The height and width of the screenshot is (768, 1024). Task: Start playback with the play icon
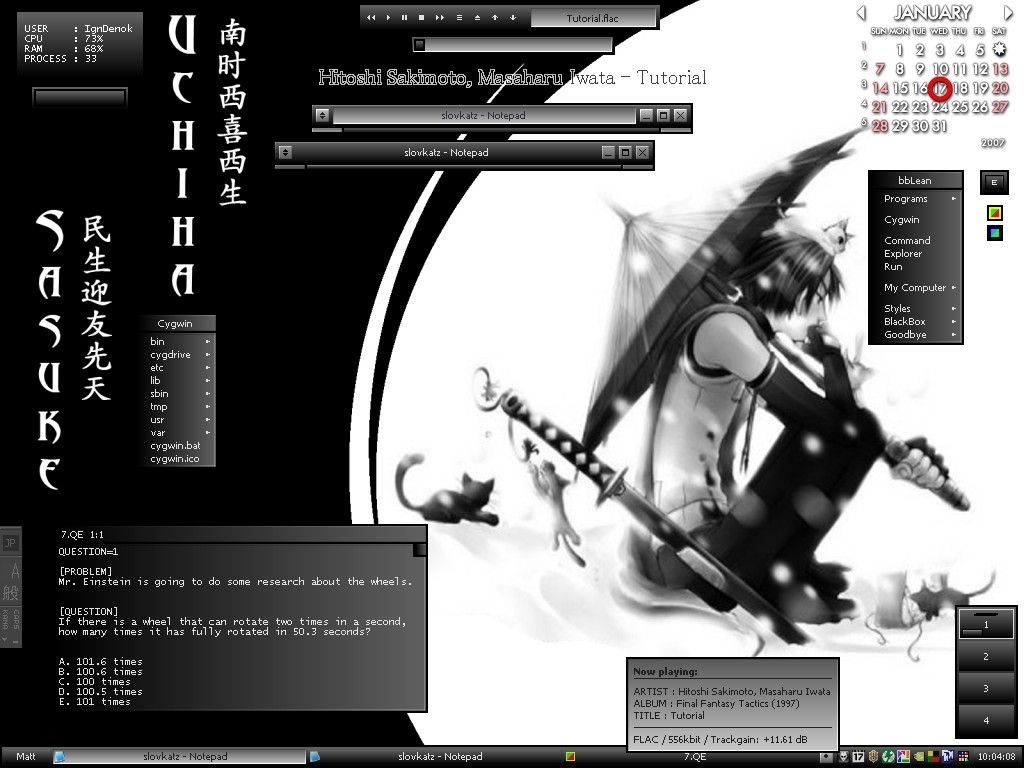click(388, 18)
